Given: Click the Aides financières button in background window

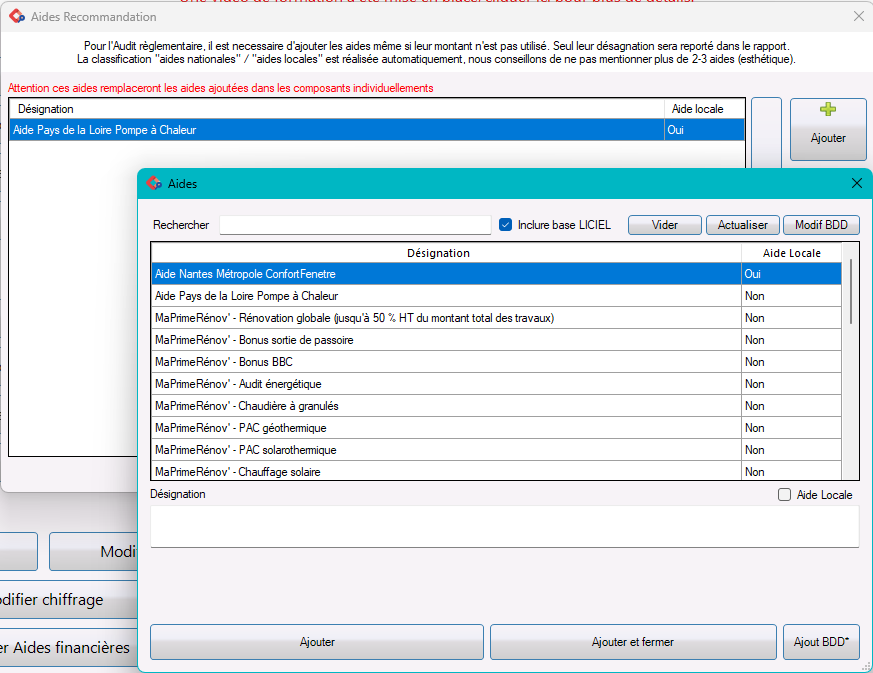Looking at the screenshot, I should 68,647.
